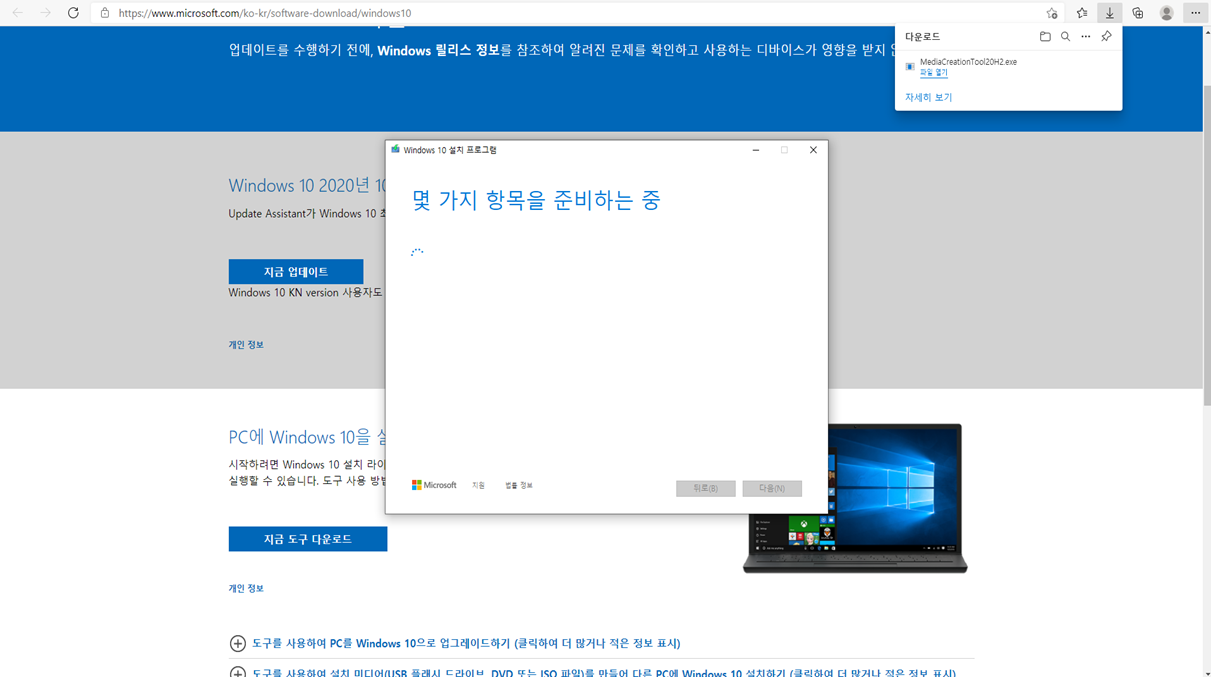Click the 개인 정보 link under 지금 도구 다운로드
This screenshot has height=677, width=1211.
point(246,589)
